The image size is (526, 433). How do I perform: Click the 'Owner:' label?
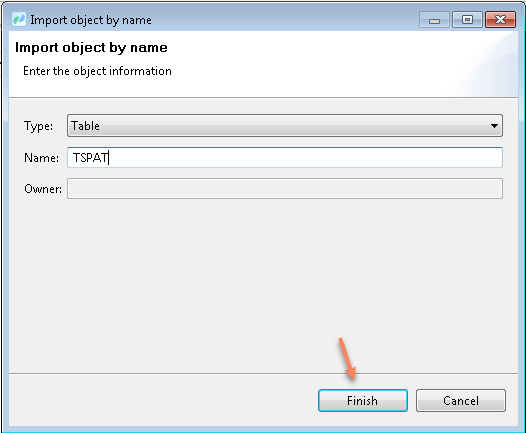click(43, 189)
